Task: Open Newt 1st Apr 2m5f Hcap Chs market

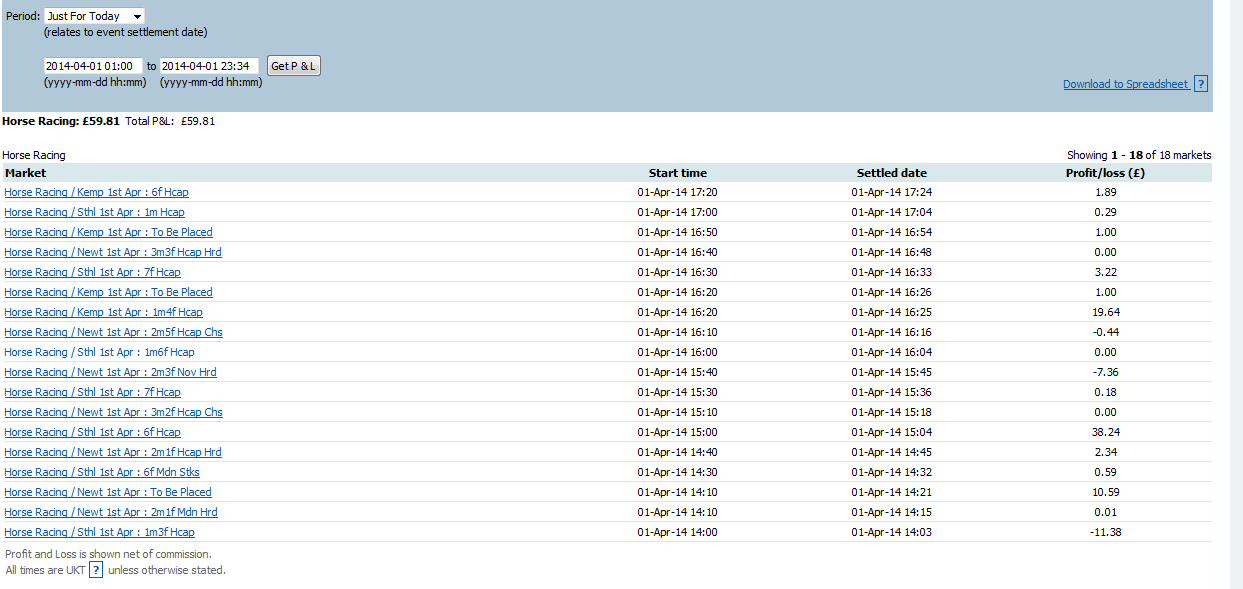Action: (113, 332)
